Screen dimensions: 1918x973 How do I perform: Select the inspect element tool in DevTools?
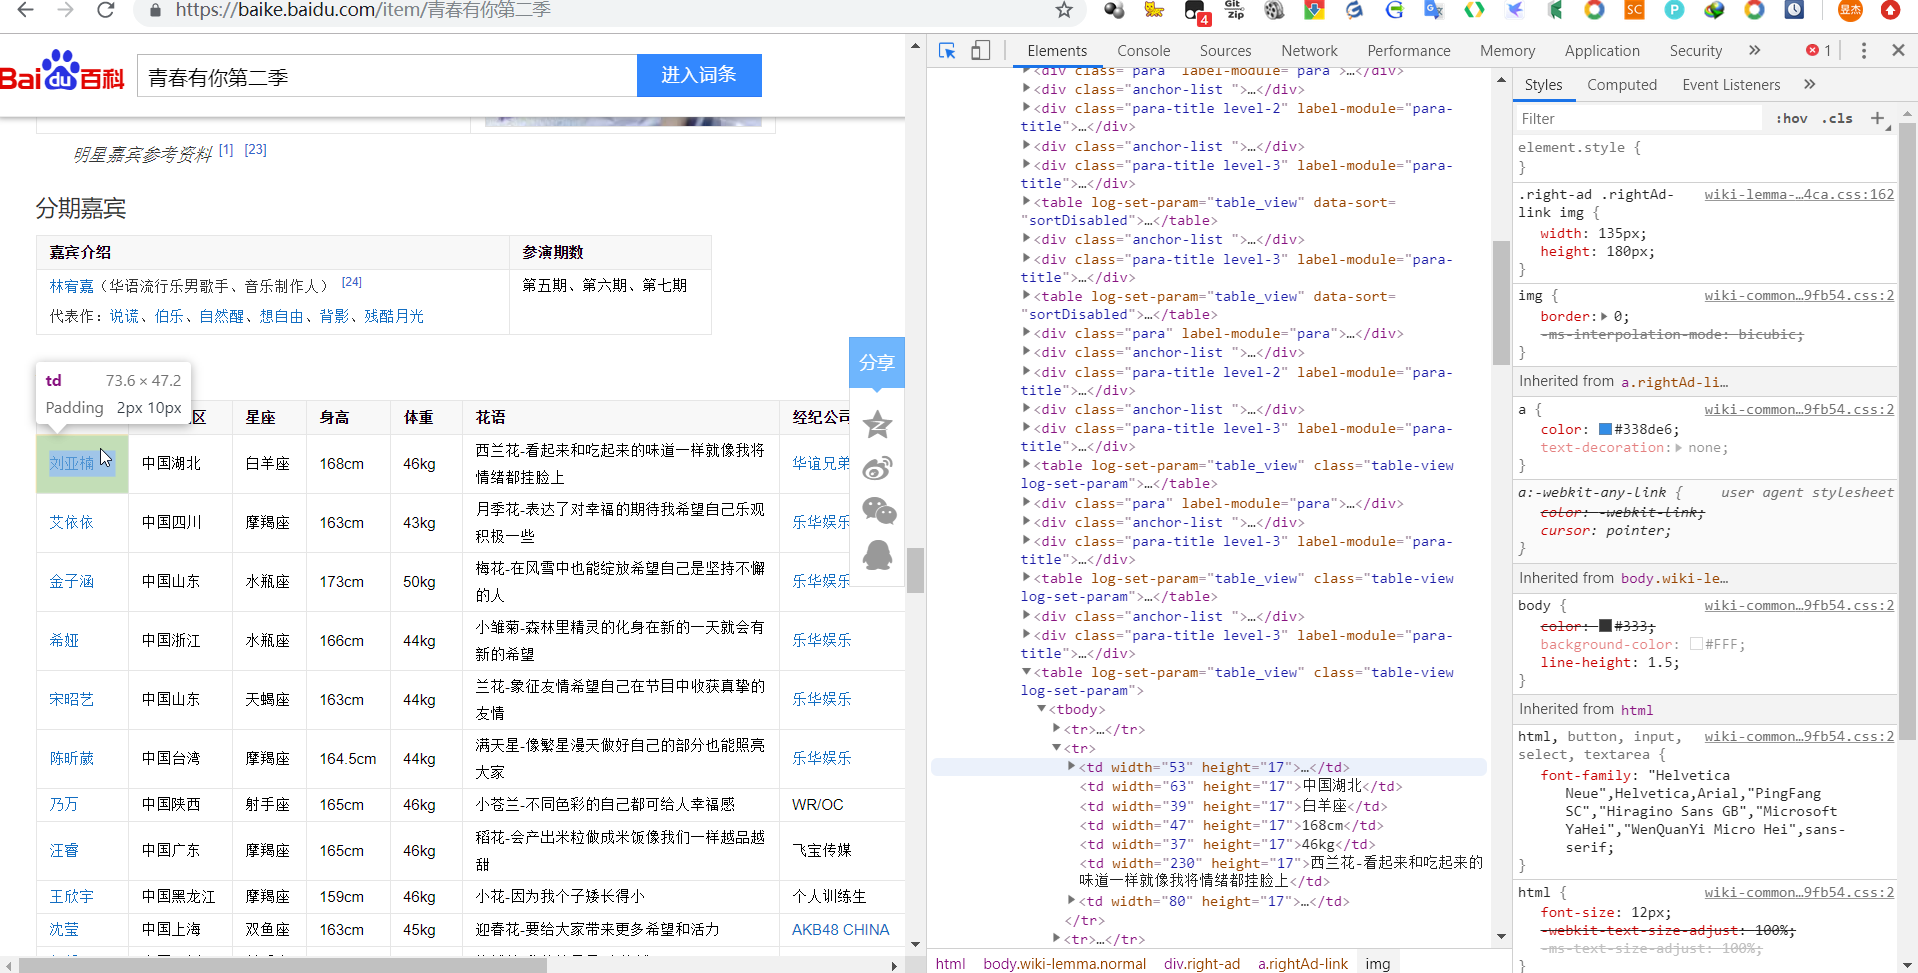pyautogui.click(x=946, y=50)
